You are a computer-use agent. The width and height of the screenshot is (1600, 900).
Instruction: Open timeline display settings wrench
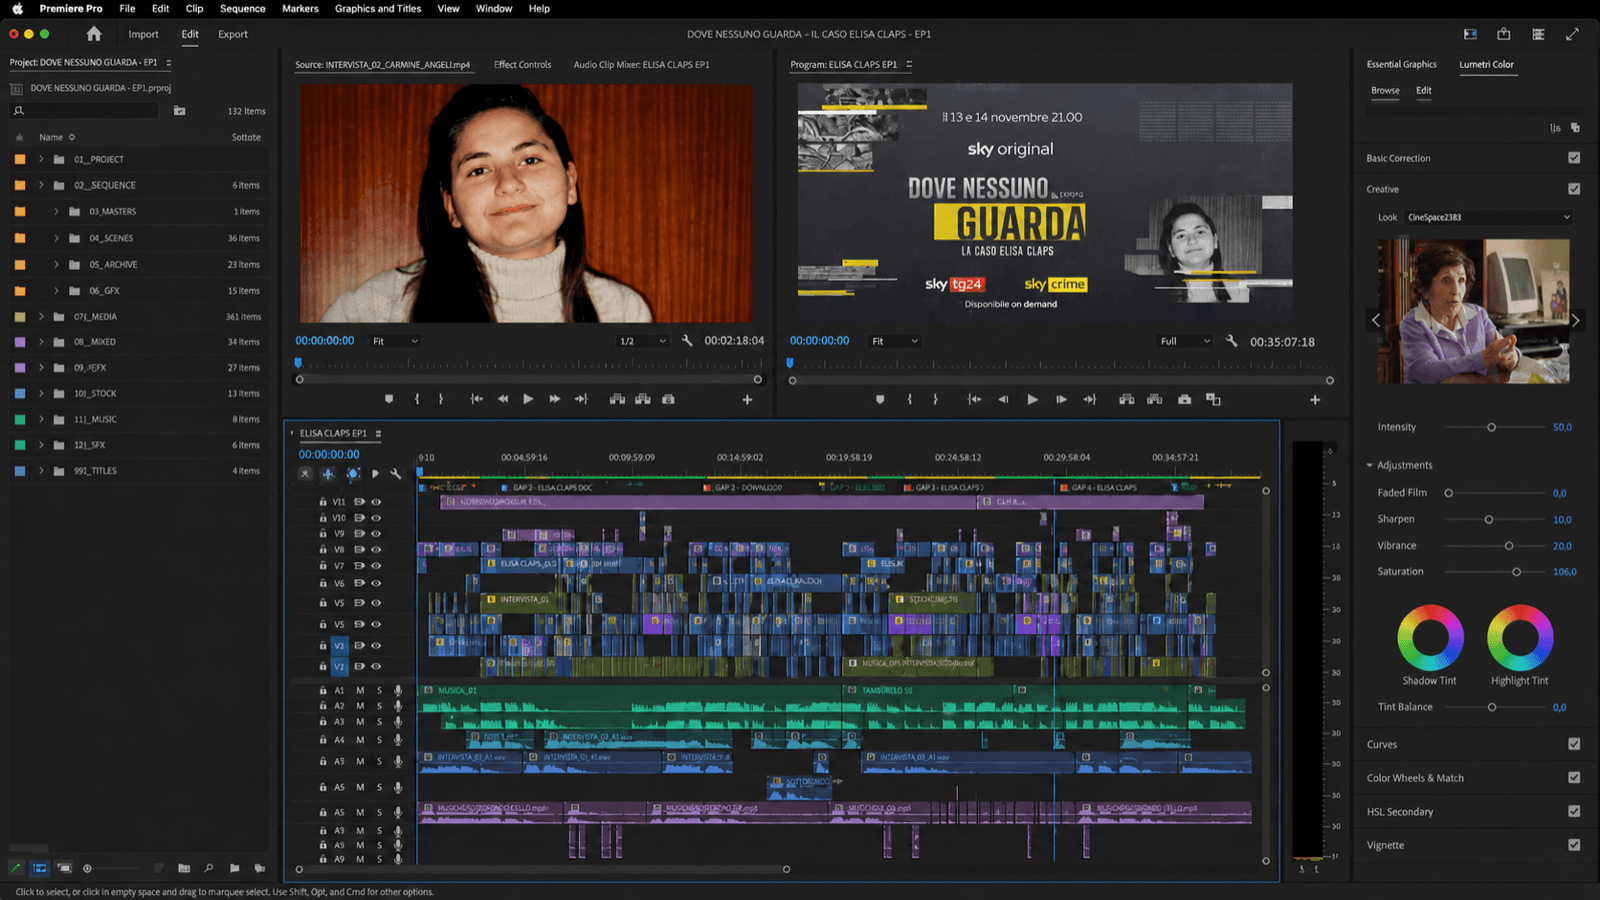(x=396, y=474)
